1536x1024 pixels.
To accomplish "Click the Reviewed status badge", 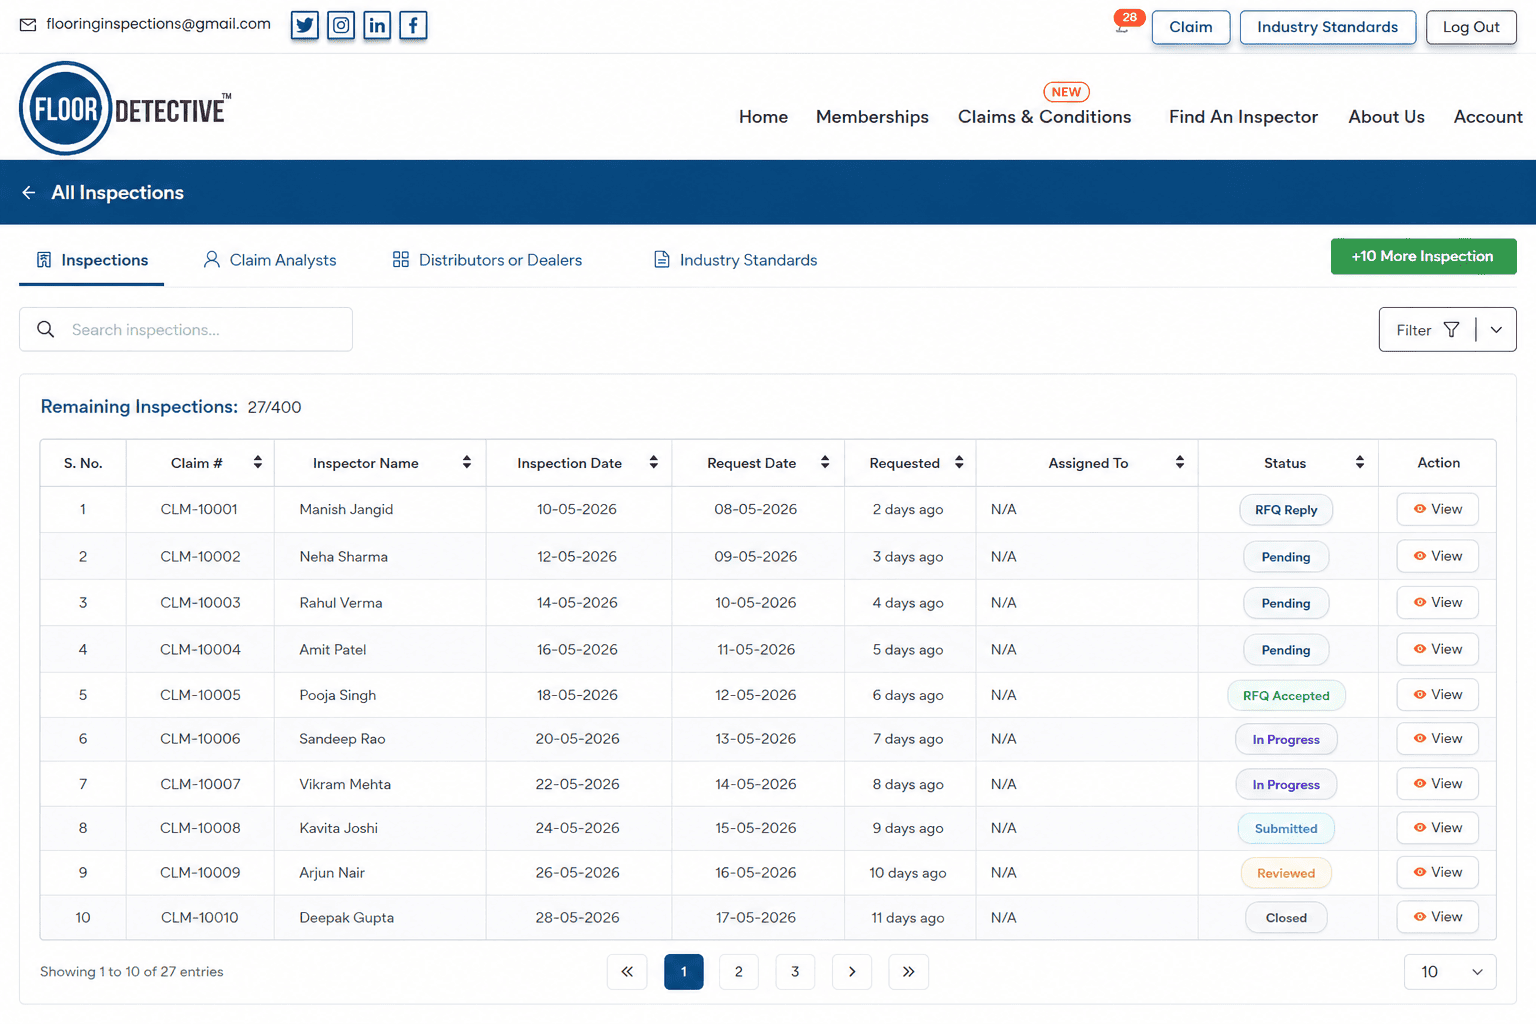I will click(x=1286, y=873).
